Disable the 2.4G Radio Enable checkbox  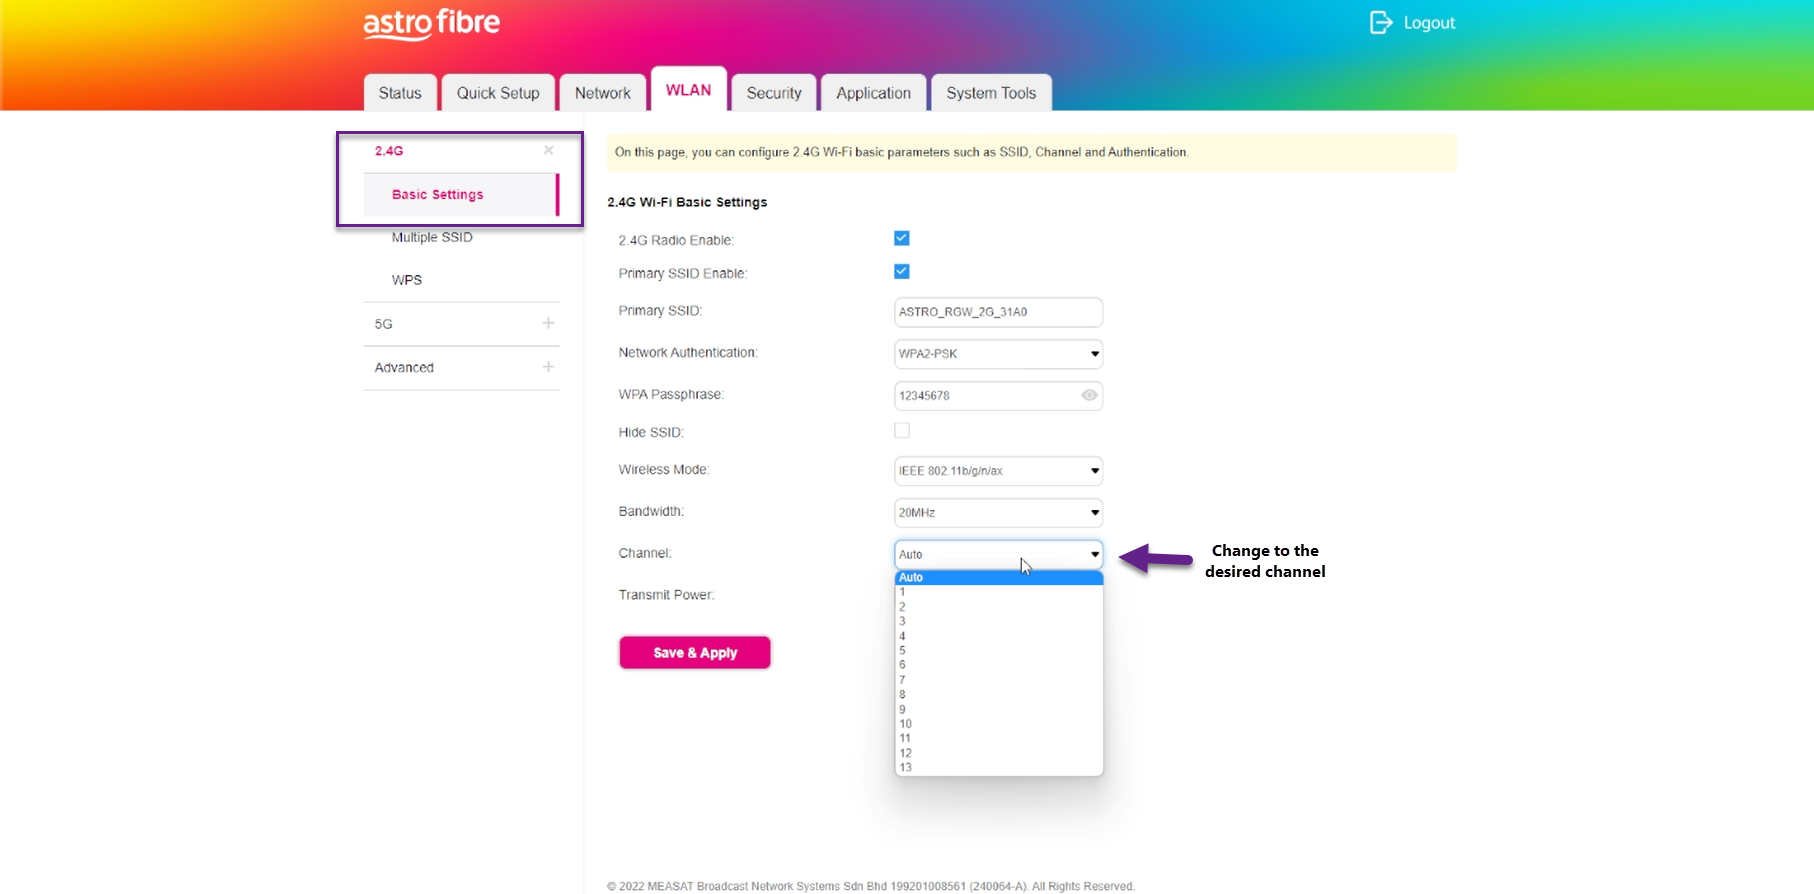click(901, 238)
